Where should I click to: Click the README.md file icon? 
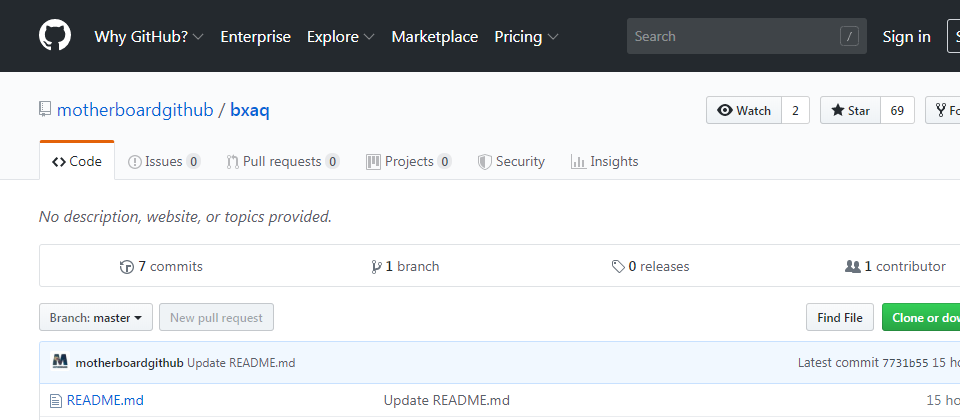click(x=56, y=401)
